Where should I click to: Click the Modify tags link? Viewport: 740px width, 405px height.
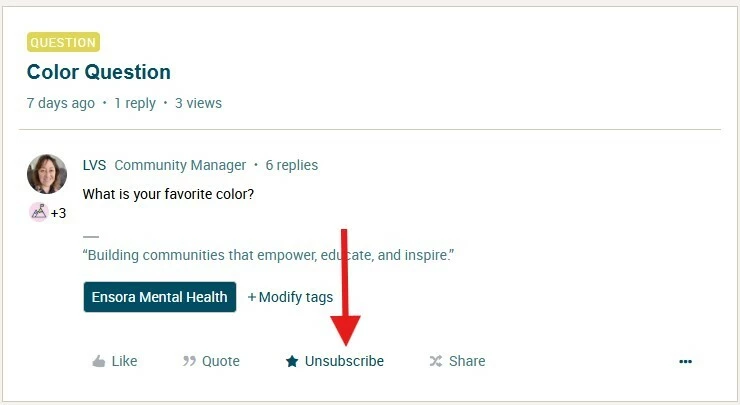pos(290,297)
